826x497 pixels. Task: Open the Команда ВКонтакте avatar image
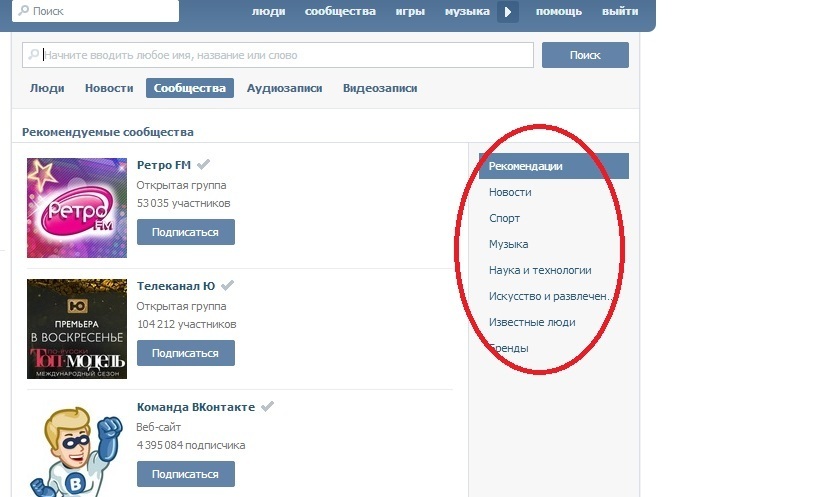pos(77,449)
